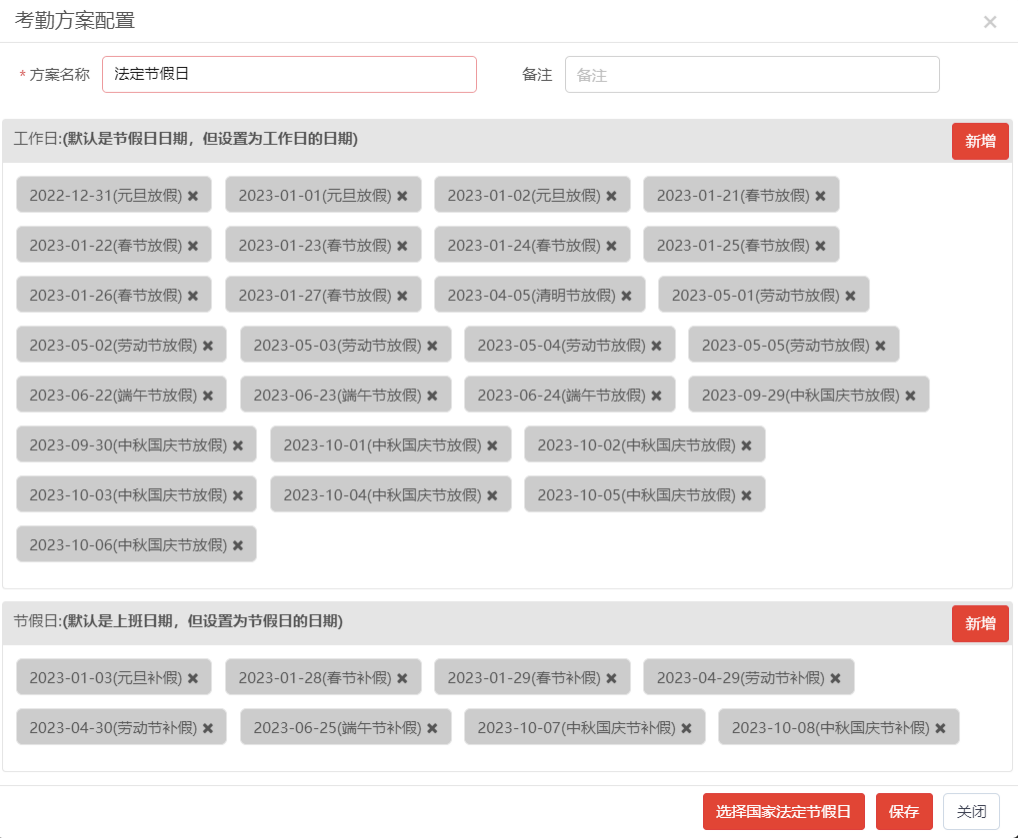Remove the 2022-12-31 元旦放假 tag

tap(193, 196)
